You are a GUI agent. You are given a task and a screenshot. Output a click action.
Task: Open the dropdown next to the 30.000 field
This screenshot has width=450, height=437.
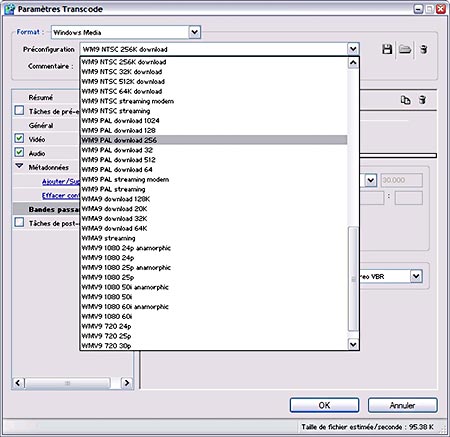pos(371,180)
